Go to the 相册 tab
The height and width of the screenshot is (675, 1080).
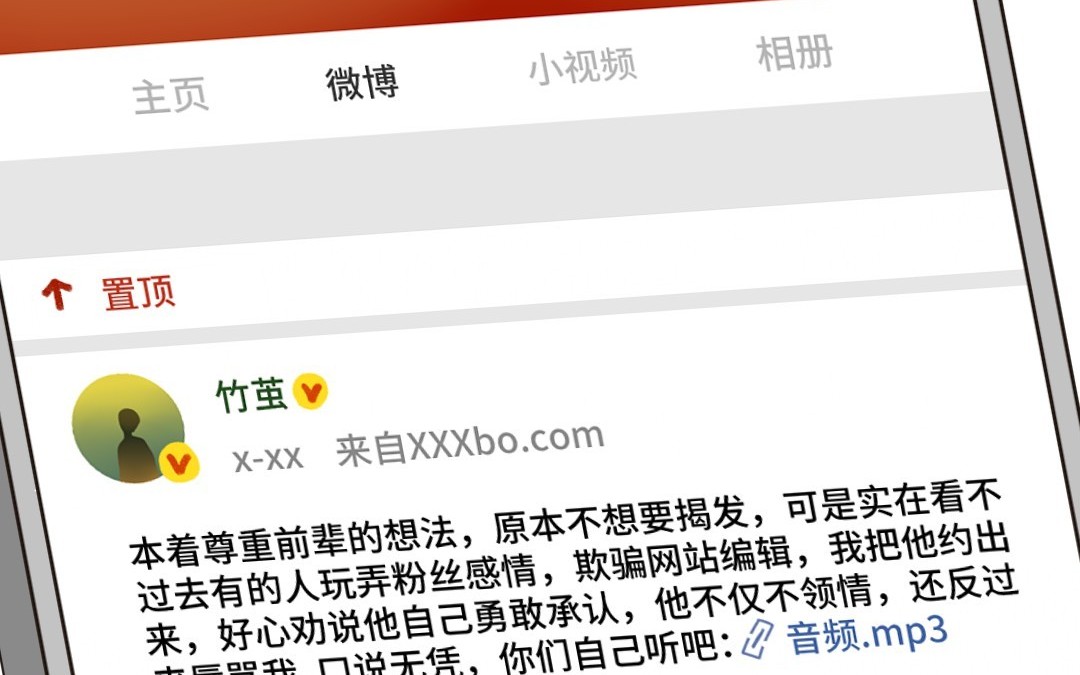[795, 53]
